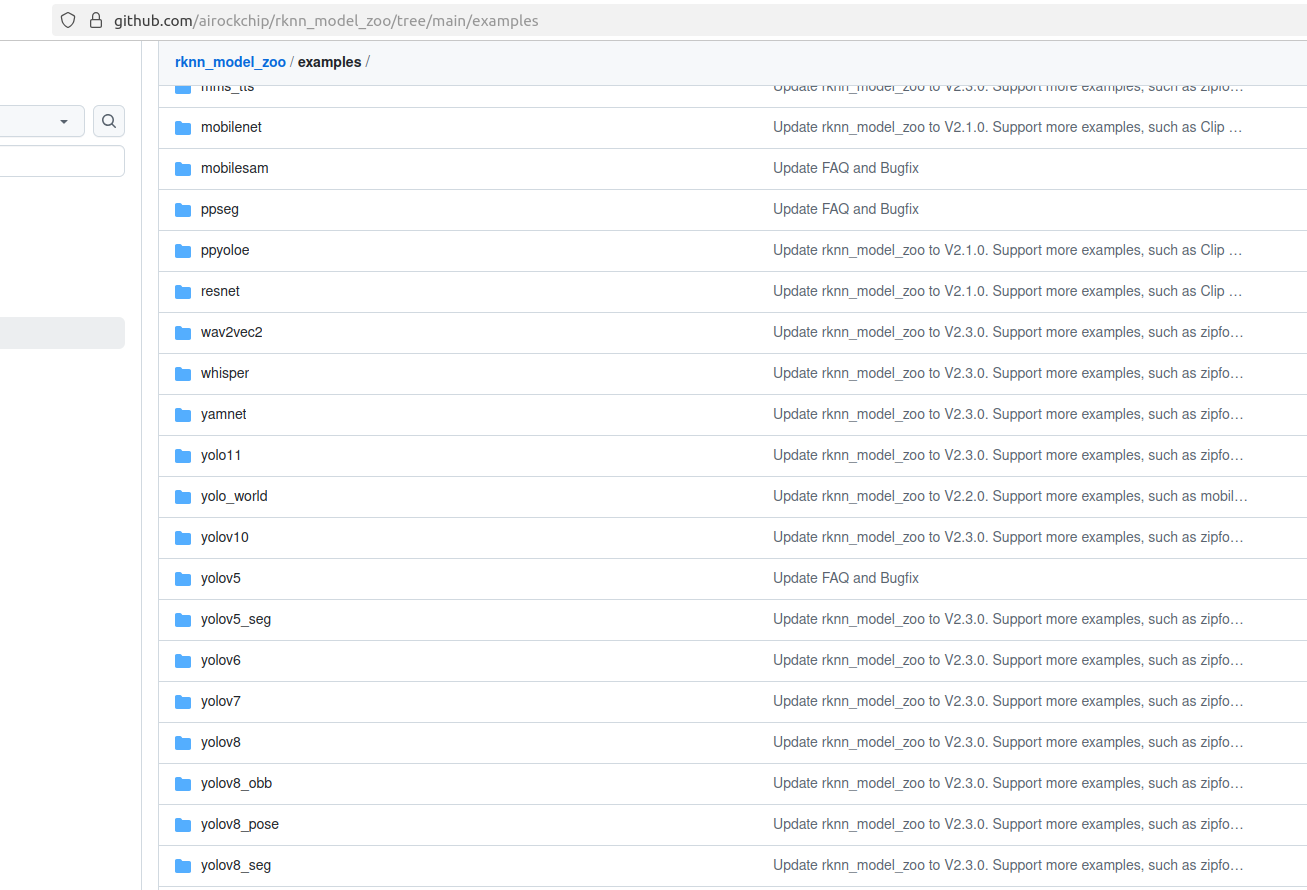
Task: Click the folder icon beside resnet
Action: [x=183, y=292]
